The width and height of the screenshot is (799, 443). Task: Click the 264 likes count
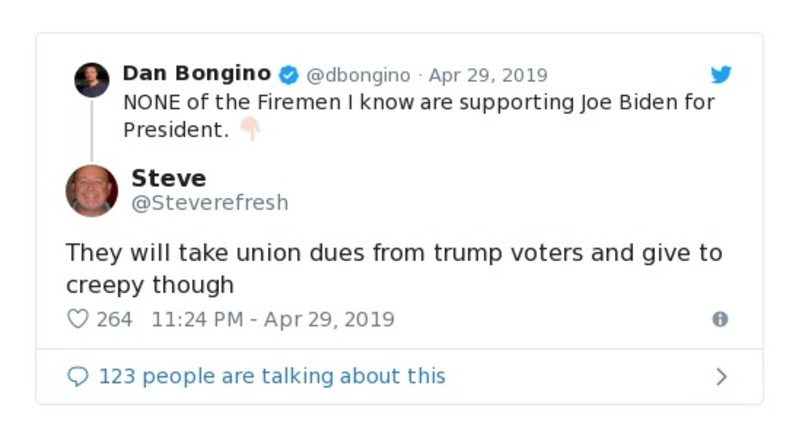114,319
